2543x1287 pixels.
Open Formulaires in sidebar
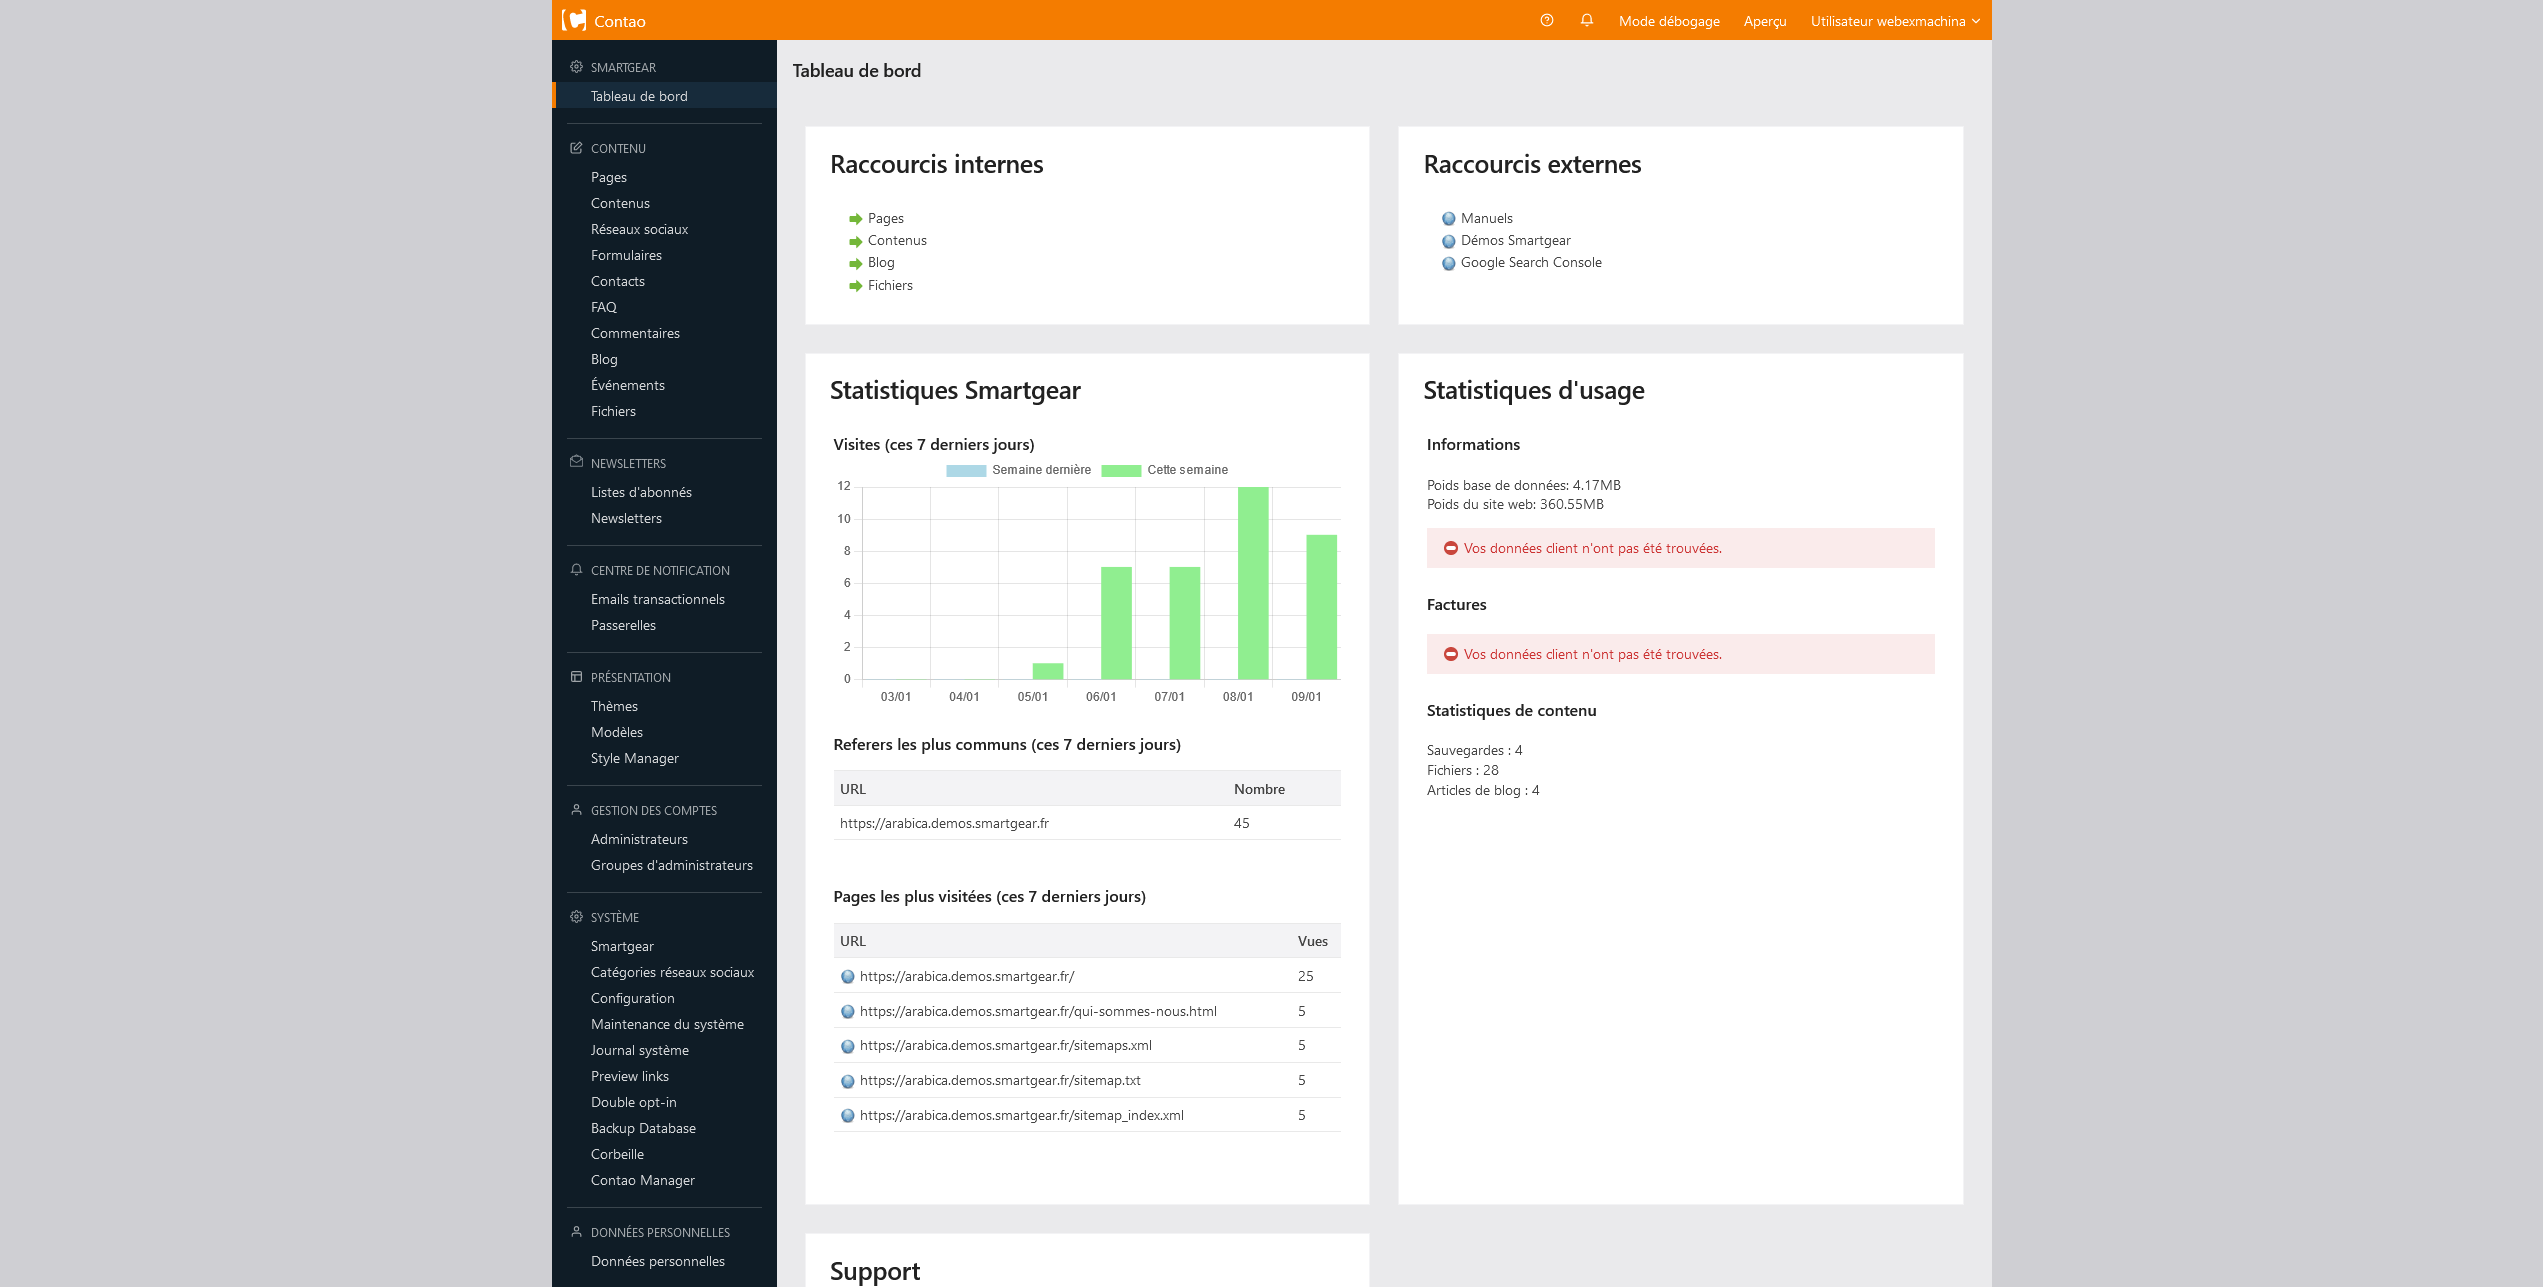(x=626, y=255)
